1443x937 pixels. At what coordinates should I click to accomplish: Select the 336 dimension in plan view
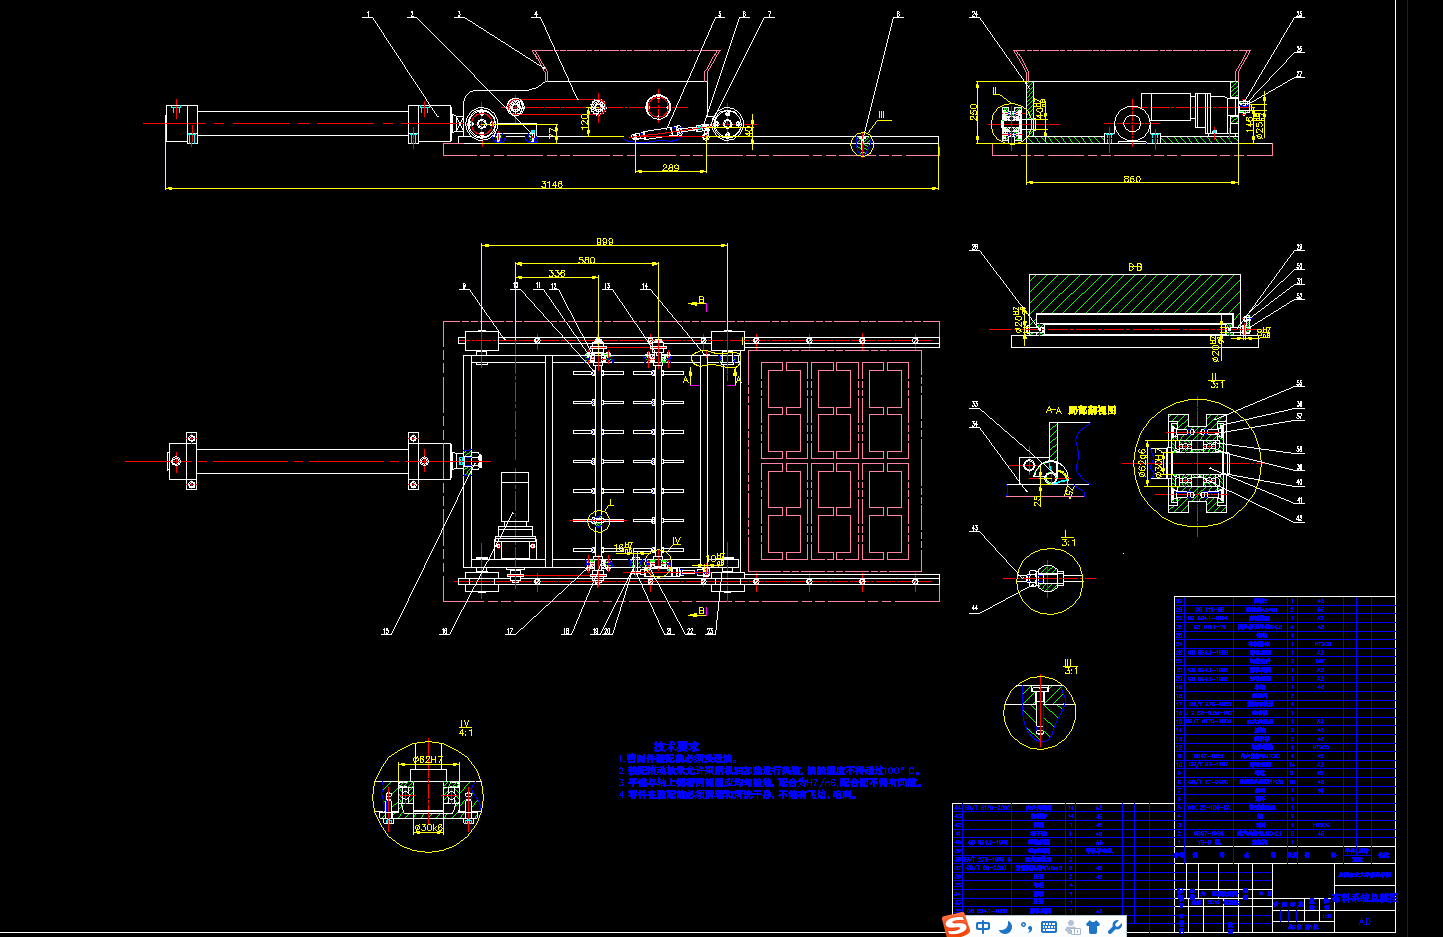pos(557,273)
